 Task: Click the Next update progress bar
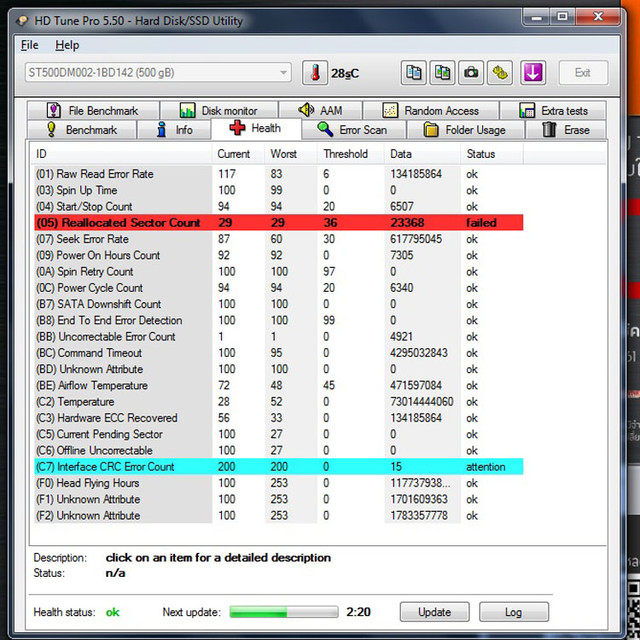284,611
